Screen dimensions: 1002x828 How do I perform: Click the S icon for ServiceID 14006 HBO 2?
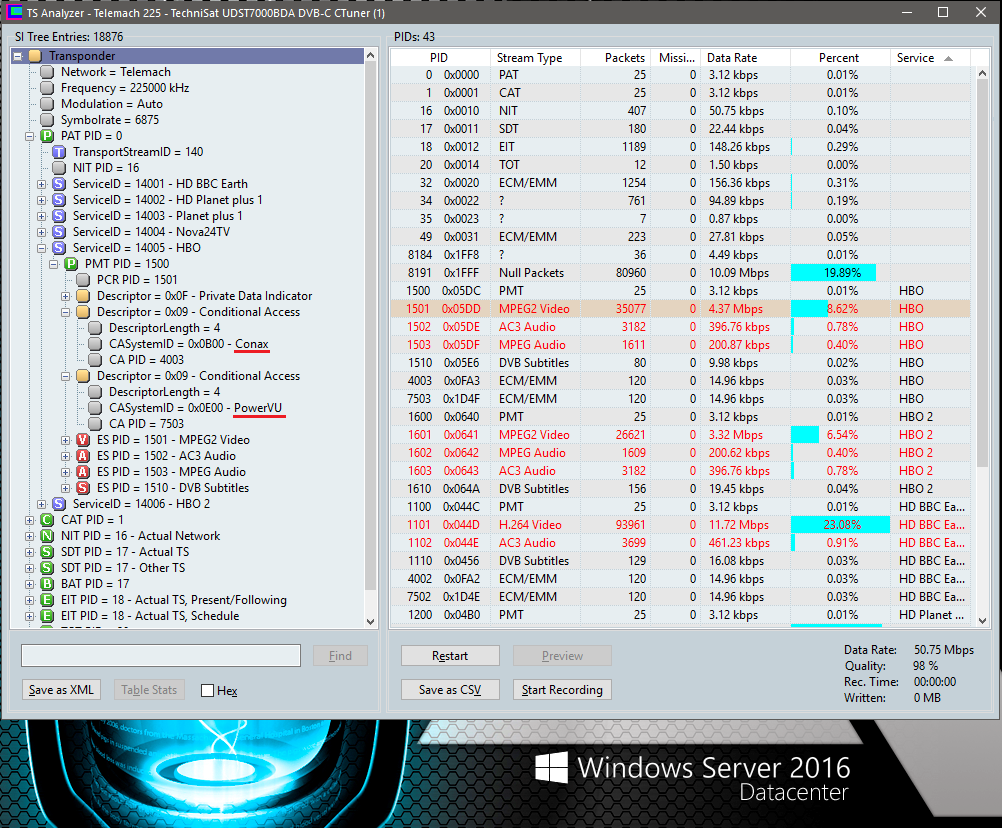pyautogui.click(x=59, y=503)
